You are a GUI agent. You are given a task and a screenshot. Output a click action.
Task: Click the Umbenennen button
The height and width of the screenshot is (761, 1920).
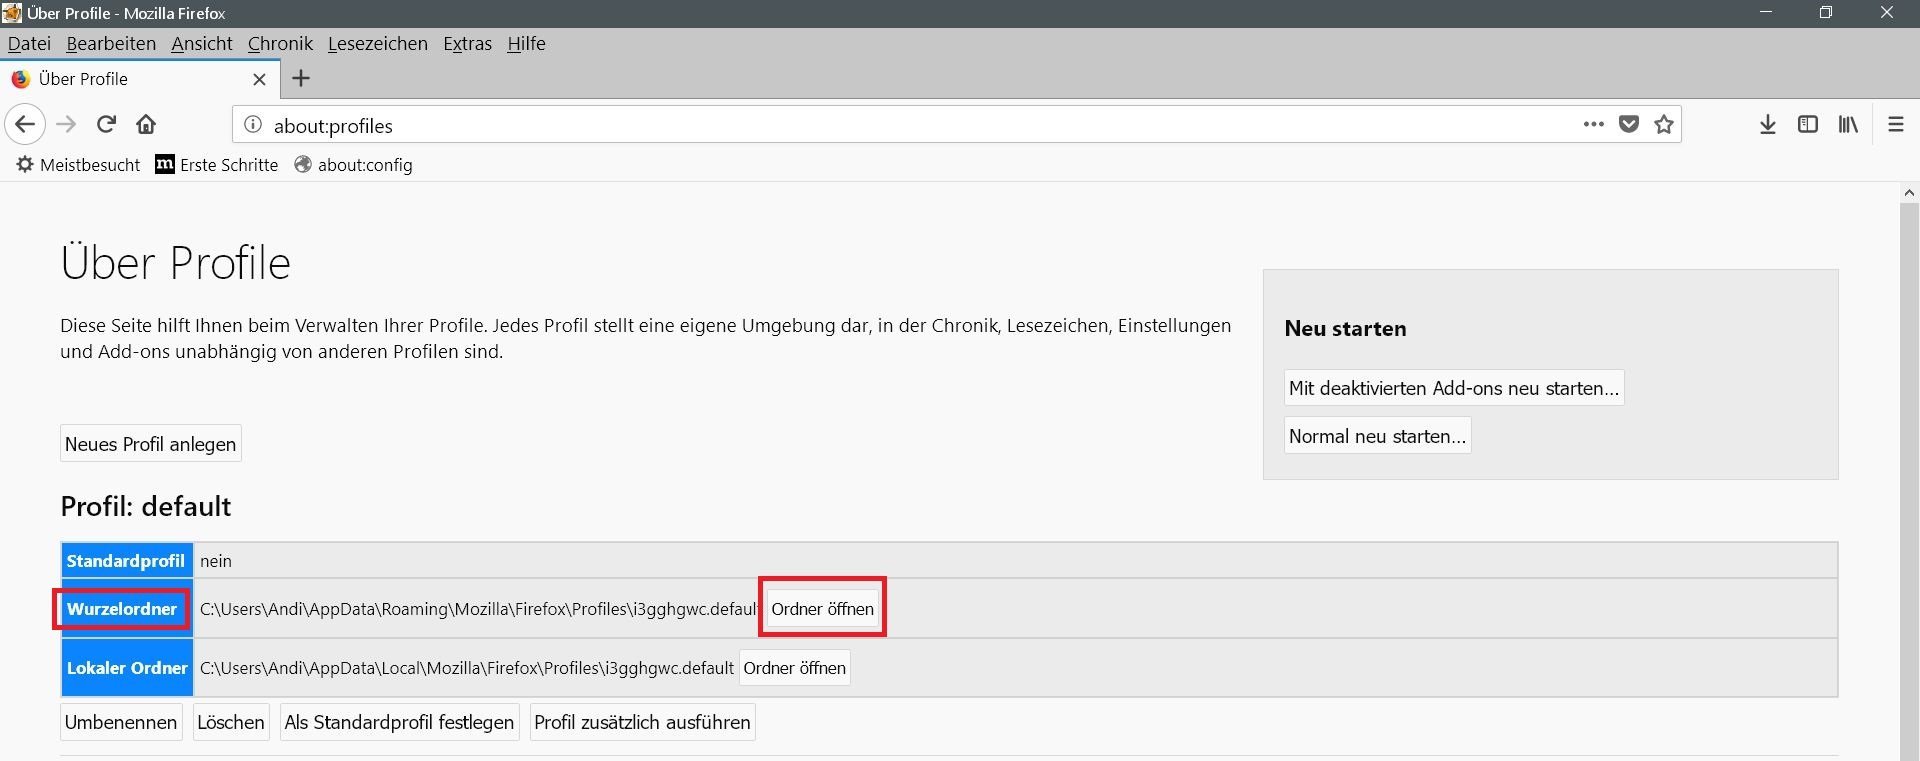click(121, 722)
